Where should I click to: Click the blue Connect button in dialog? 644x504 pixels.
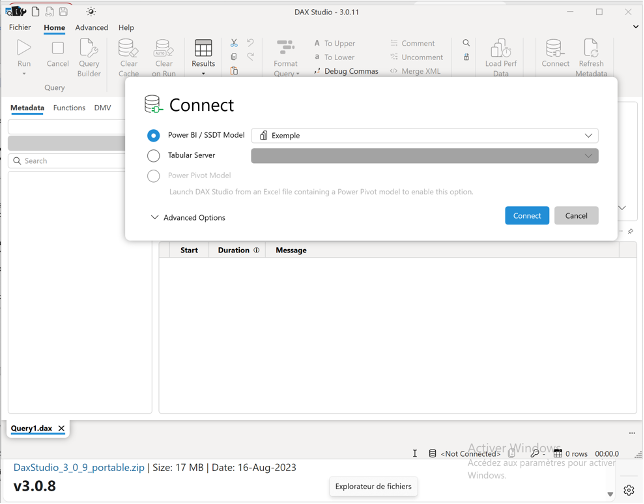pyautogui.click(x=527, y=216)
